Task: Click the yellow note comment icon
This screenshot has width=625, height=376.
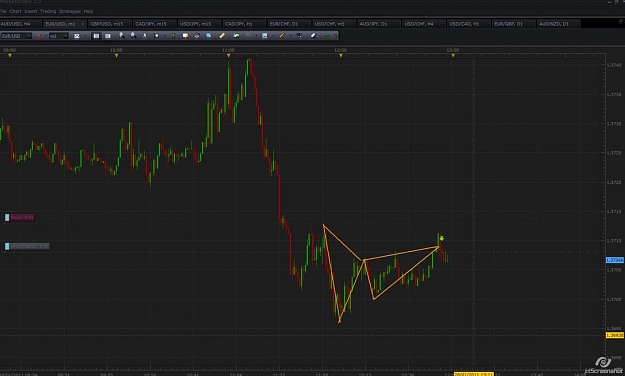Action: click(x=185, y=36)
